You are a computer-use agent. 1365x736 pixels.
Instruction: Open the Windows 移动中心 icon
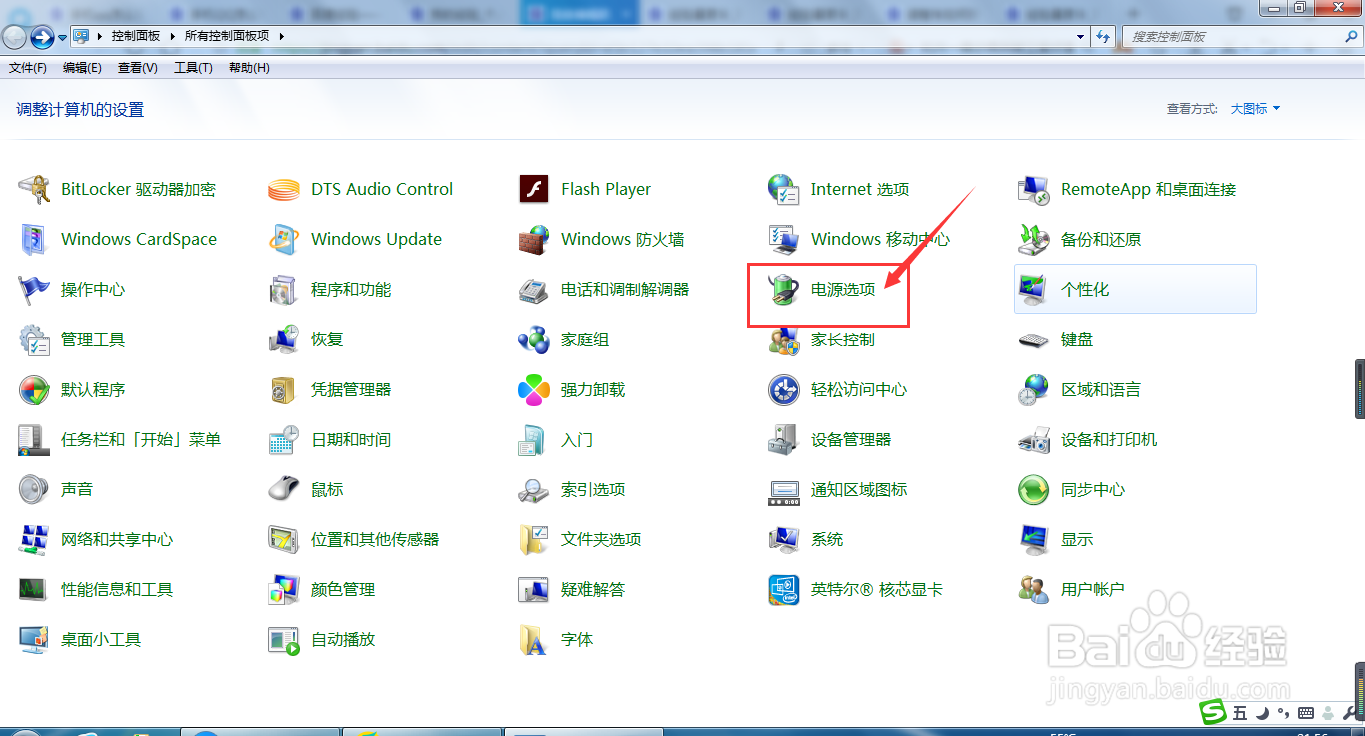click(784, 239)
